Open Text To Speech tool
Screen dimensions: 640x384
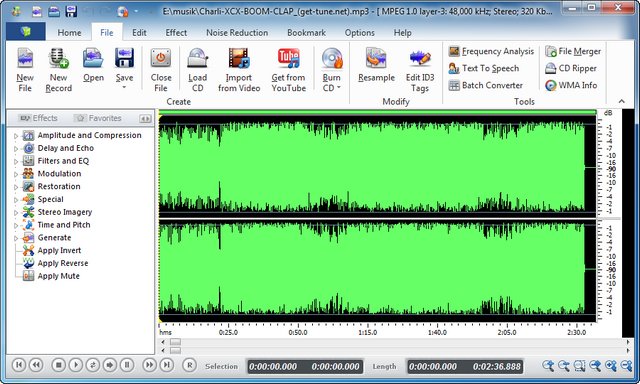(x=484, y=68)
